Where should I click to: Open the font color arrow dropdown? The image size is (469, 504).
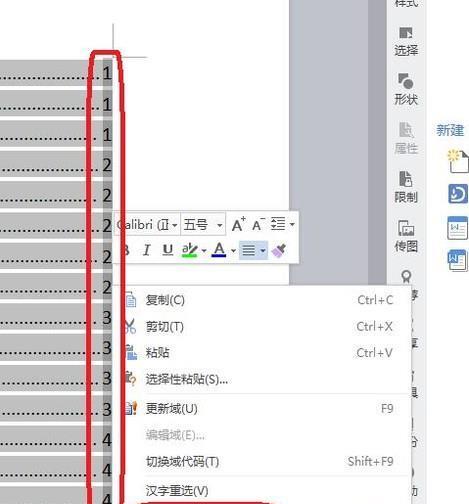[x=233, y=251]
